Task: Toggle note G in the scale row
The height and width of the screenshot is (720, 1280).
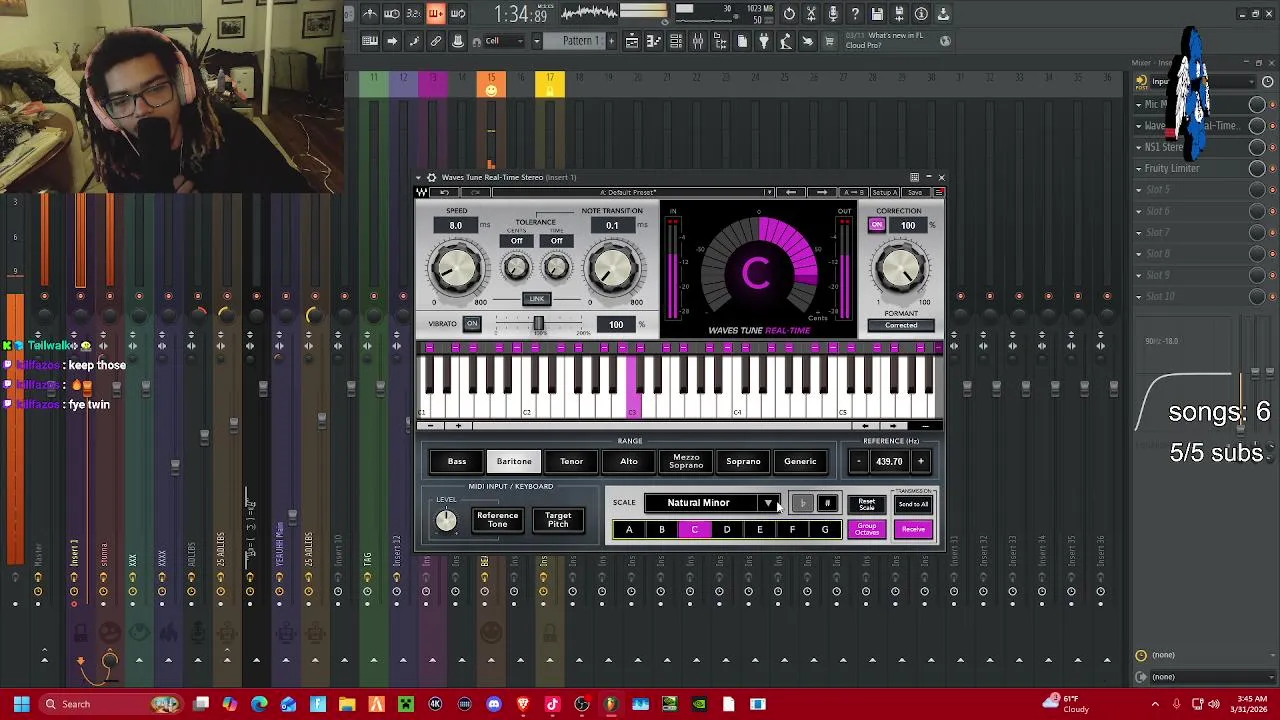Action: [x=825, y=529]
